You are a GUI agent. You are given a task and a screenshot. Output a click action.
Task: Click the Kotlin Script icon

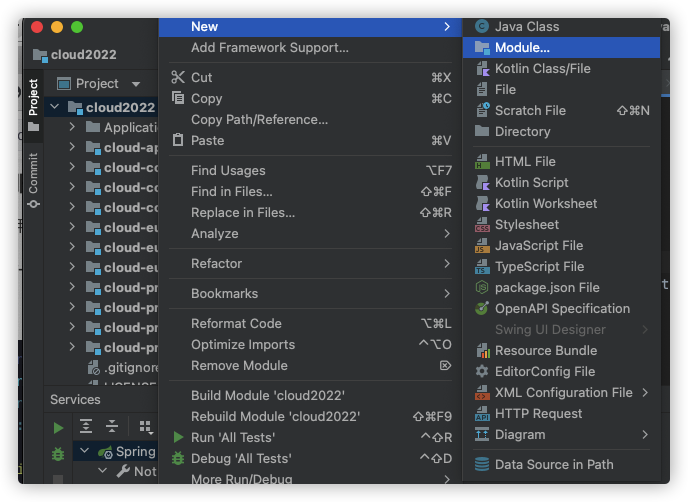point(482,183)
